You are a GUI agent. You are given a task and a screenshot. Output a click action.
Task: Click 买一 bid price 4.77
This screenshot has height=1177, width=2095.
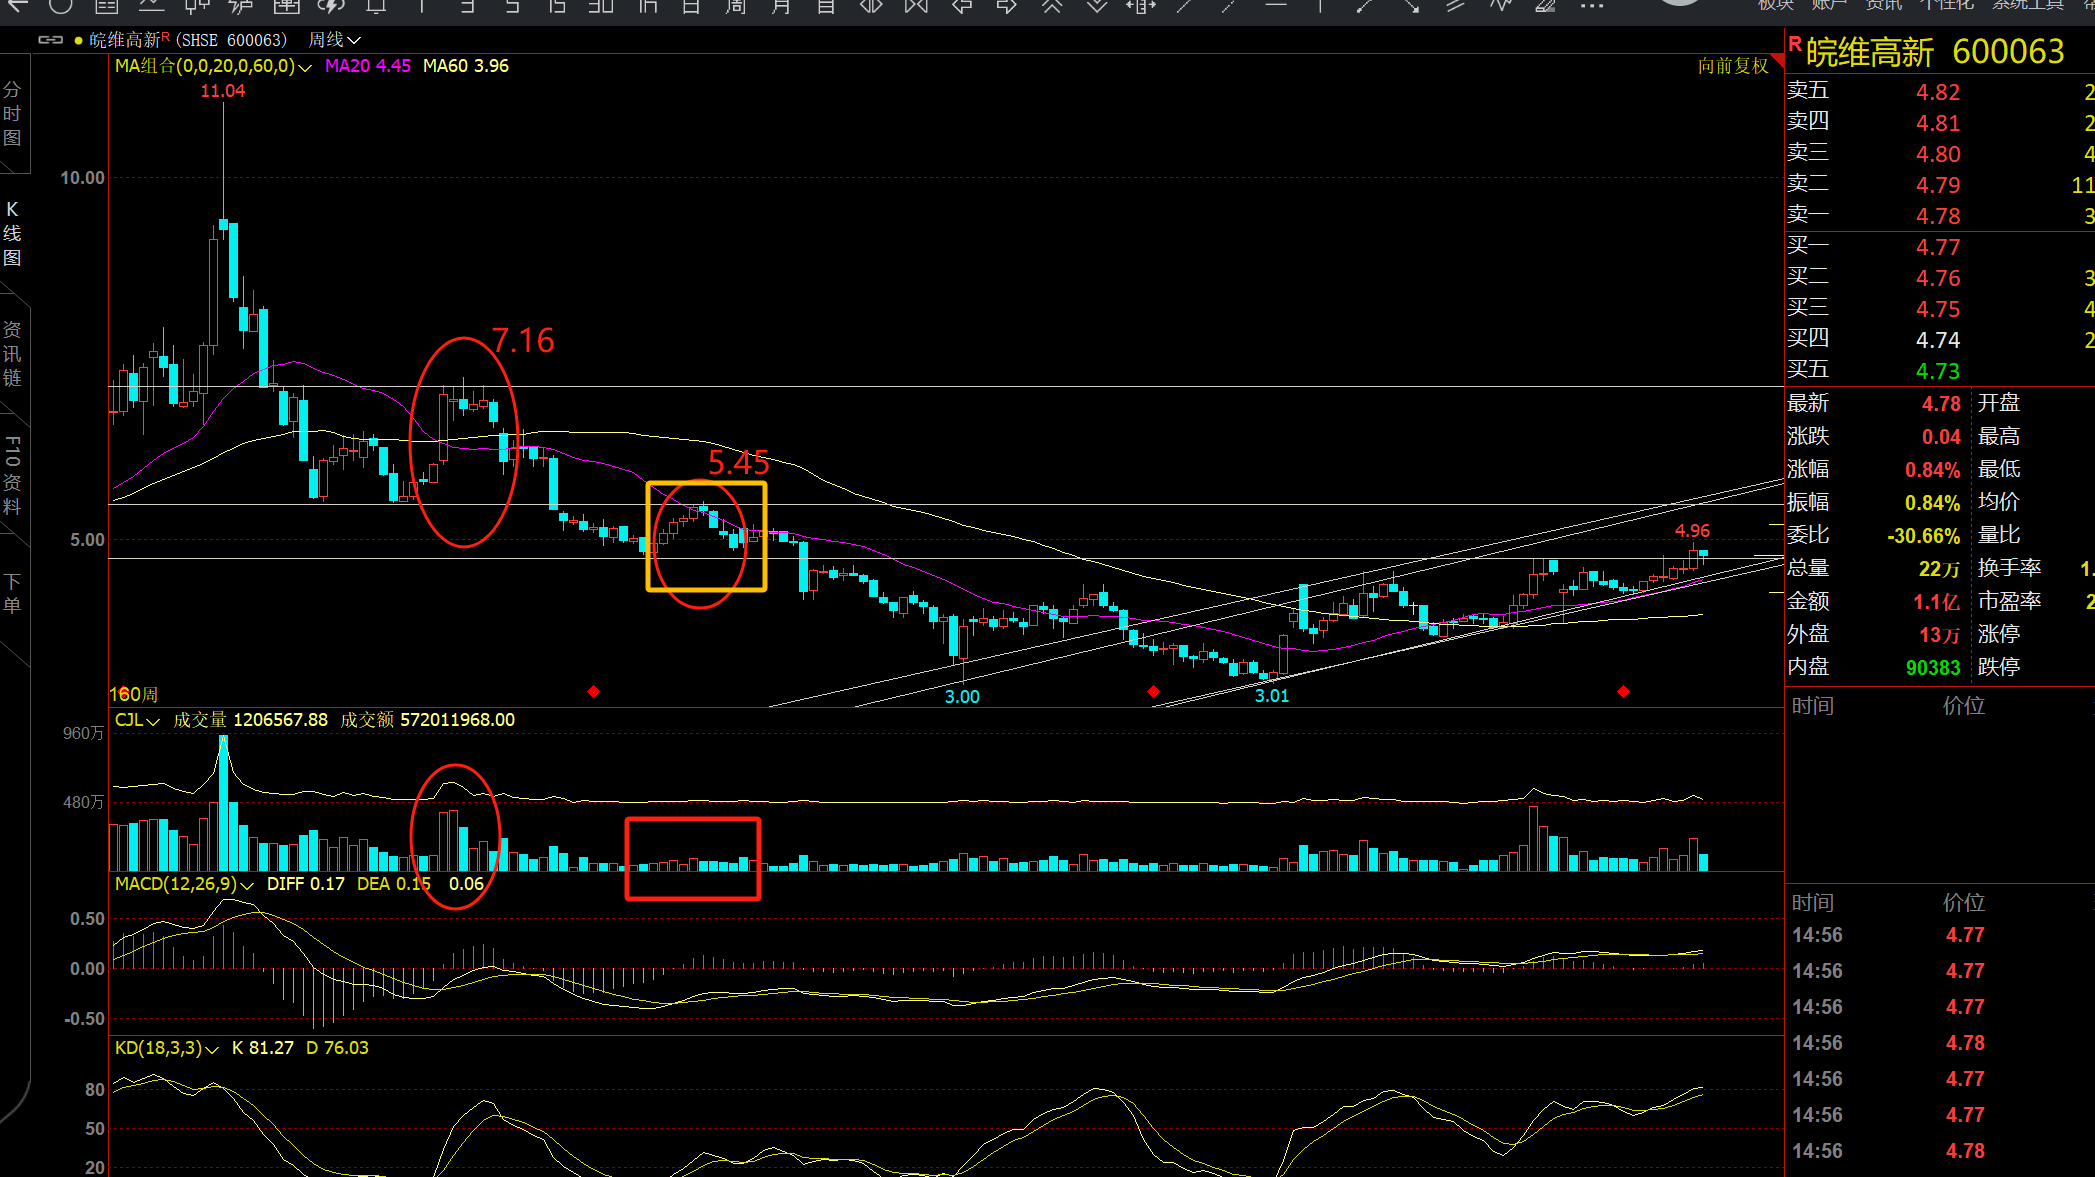(1937, 247)
